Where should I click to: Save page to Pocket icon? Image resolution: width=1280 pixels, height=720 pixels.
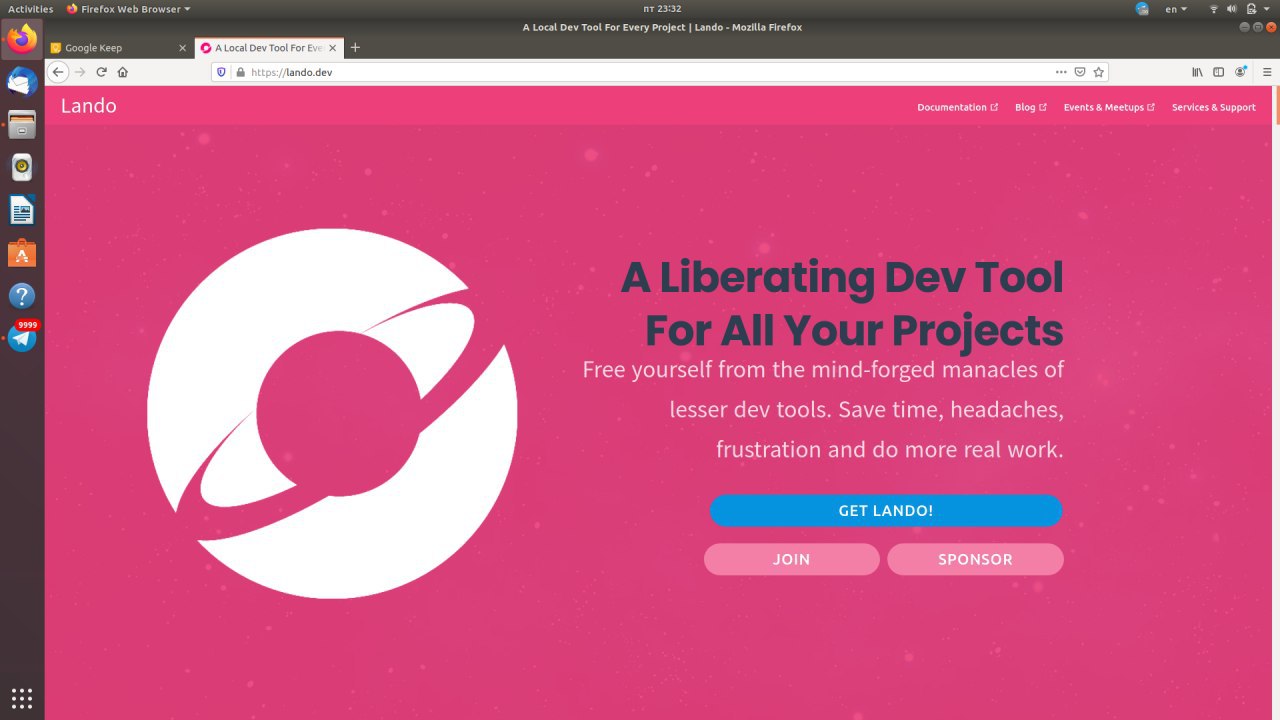[x=1080, y=72]
